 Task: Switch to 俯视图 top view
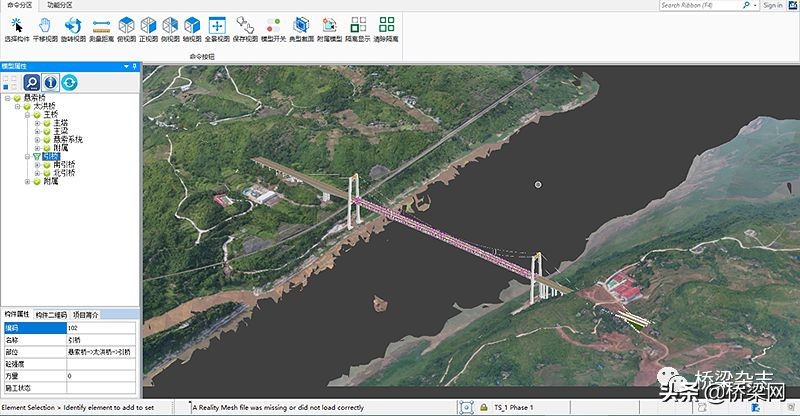[x=126, y=25]
